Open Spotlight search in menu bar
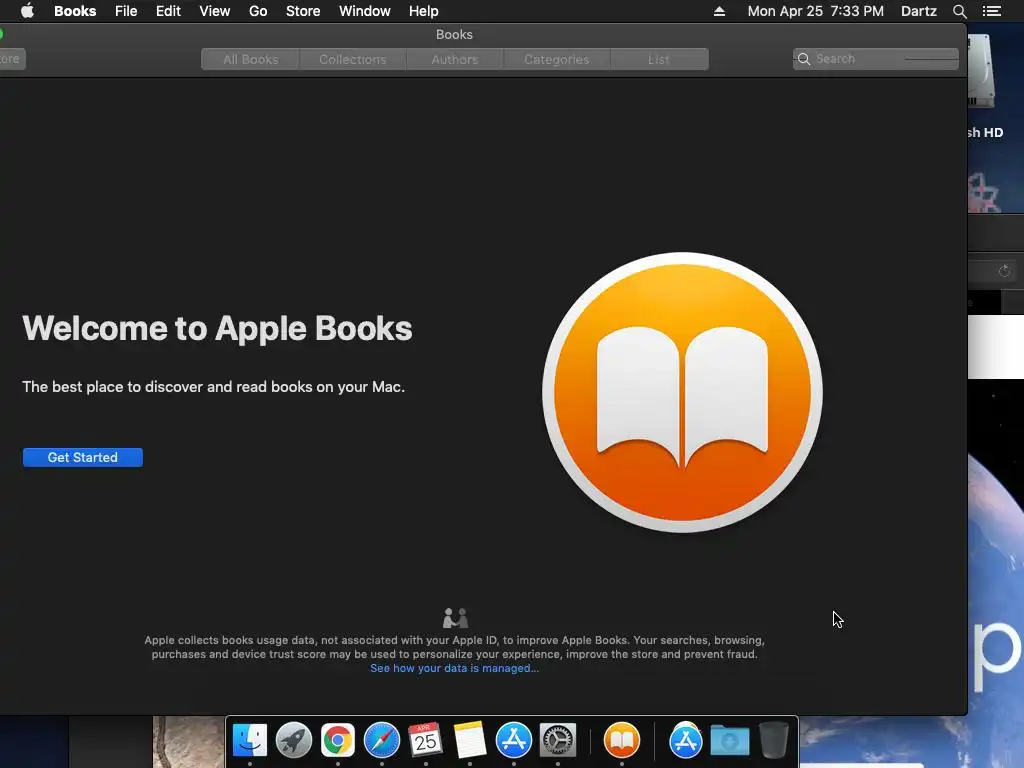 (959, 11)
